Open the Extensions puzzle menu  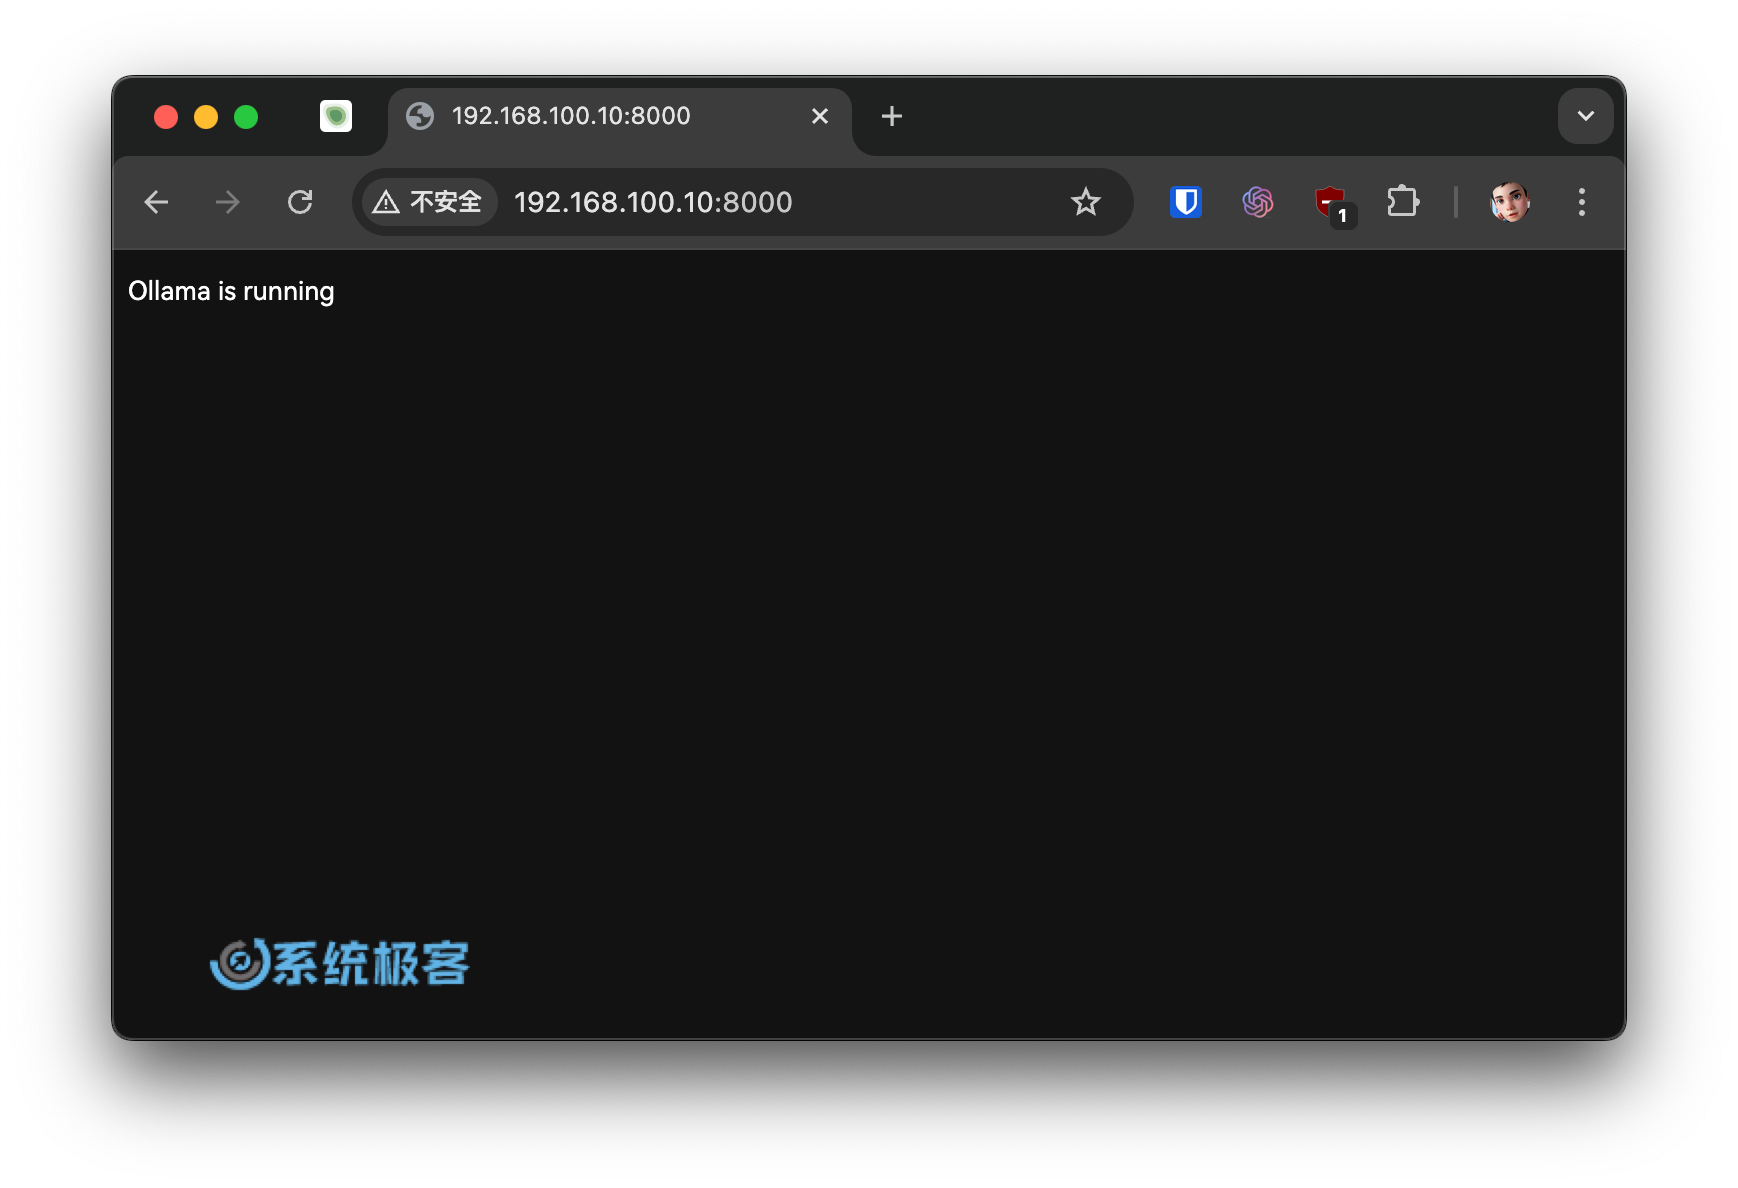tap(1403, 202)
